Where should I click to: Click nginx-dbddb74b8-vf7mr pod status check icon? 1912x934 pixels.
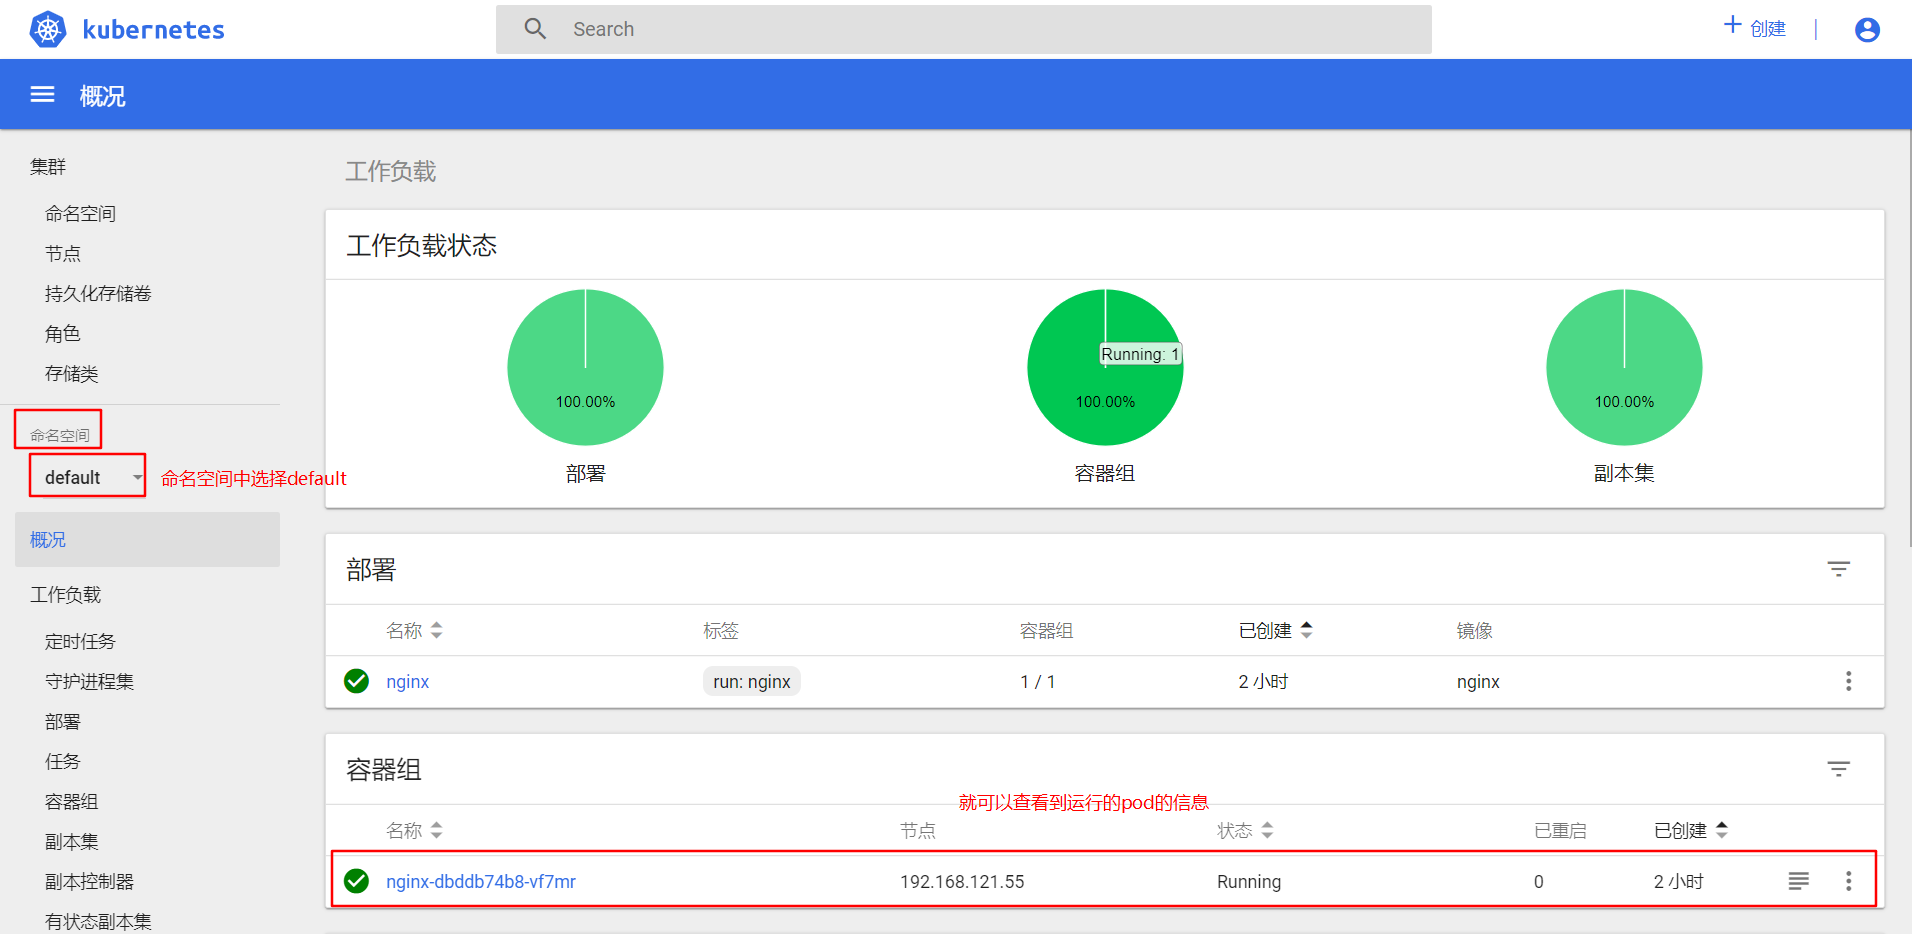pos(357,881)
